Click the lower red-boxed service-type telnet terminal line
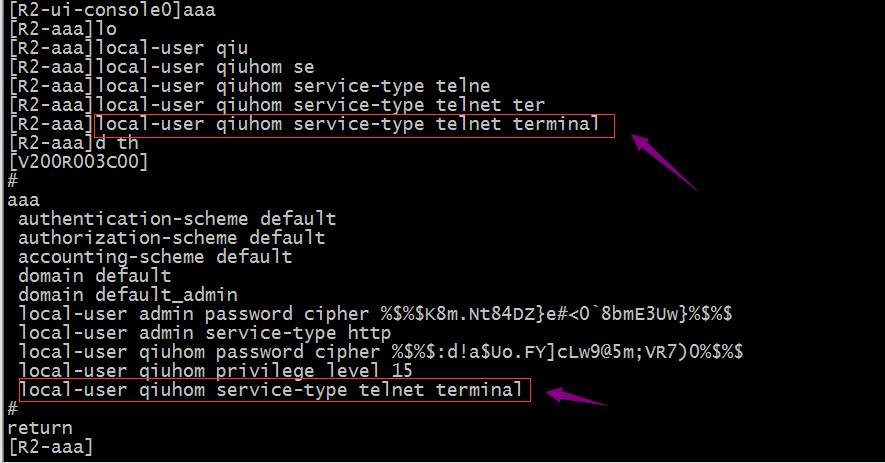This screenshot has height=463, width=885. pyautogui.click(x=275, y=390)
